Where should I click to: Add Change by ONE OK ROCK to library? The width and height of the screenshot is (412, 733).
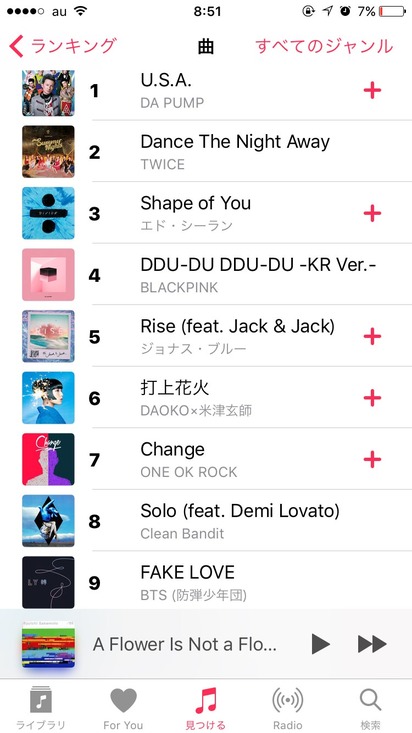coord(372,460)
